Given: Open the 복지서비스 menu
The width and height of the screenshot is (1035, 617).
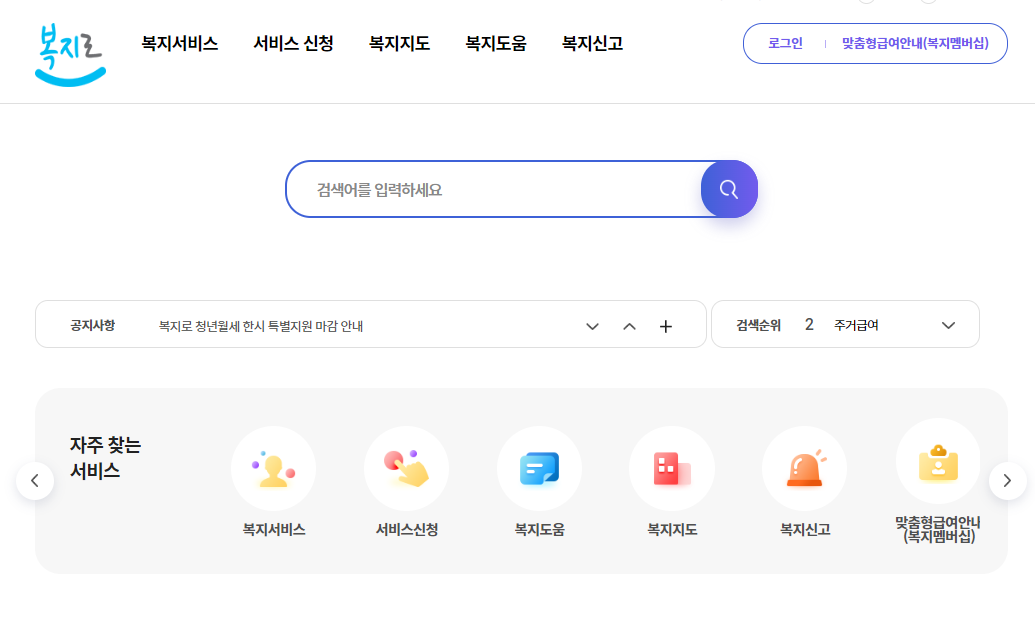Looking at the screenshot, I should pos(177,44).
